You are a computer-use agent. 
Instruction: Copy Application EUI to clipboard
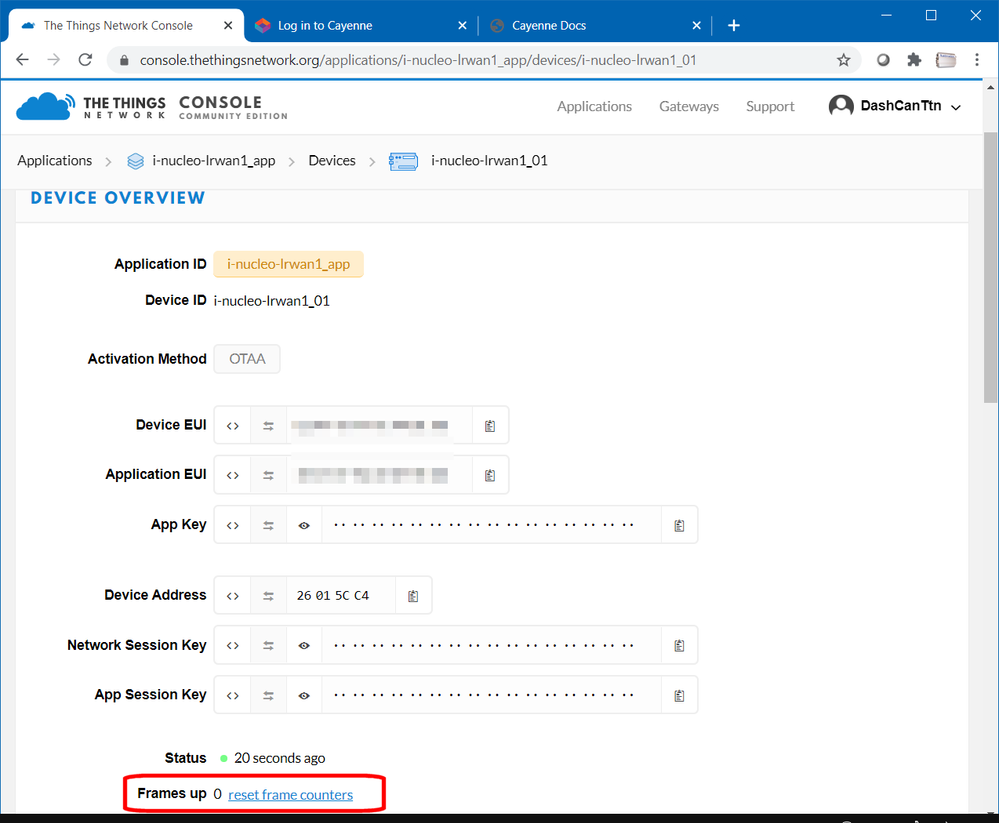(490, 475)
